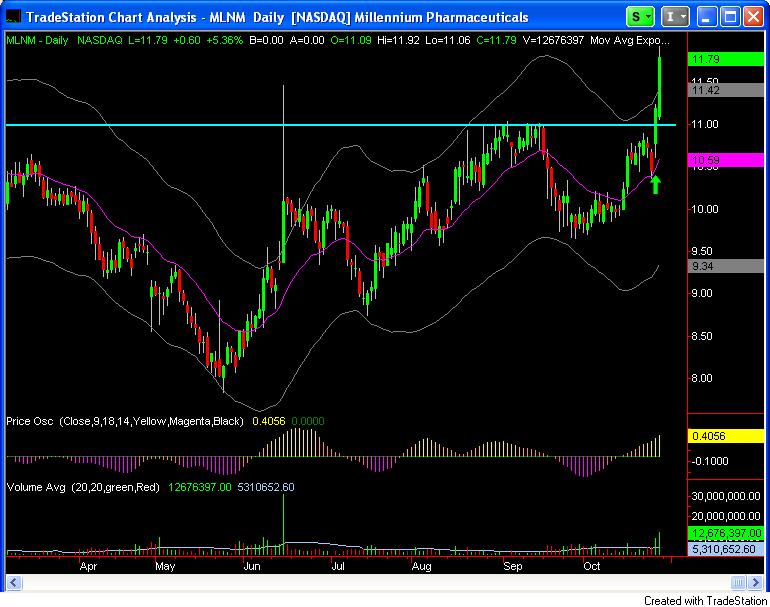The image size is (770, 607).
Task: Click the green 11.79 last price label
Action: [x=726, y=59]
